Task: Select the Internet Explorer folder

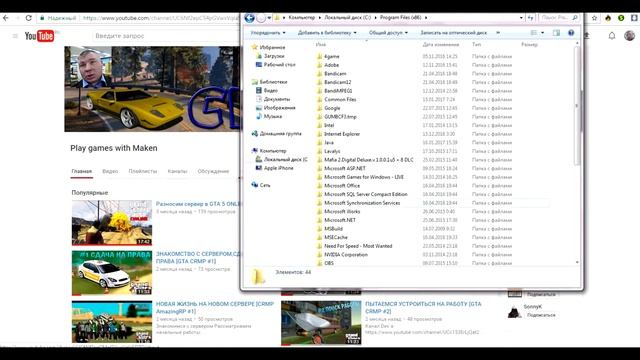Action: [x=342, y=134]
